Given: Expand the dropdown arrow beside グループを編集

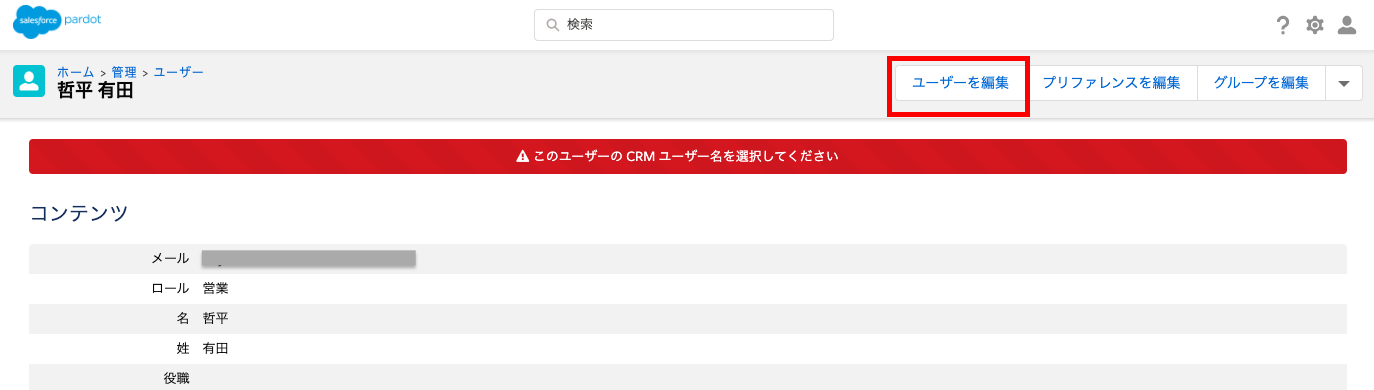Looking at the screenshot, I should [x=1343, y=84].
